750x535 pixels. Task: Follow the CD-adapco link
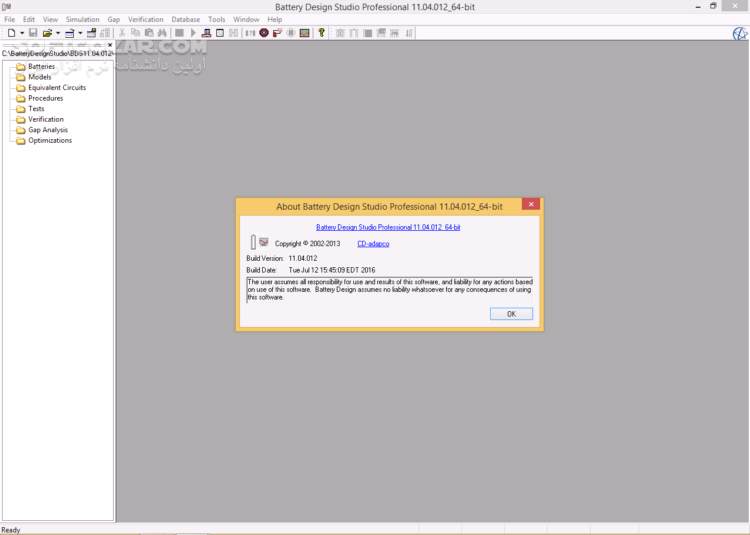pyautogui.click(x=374, y=243)
